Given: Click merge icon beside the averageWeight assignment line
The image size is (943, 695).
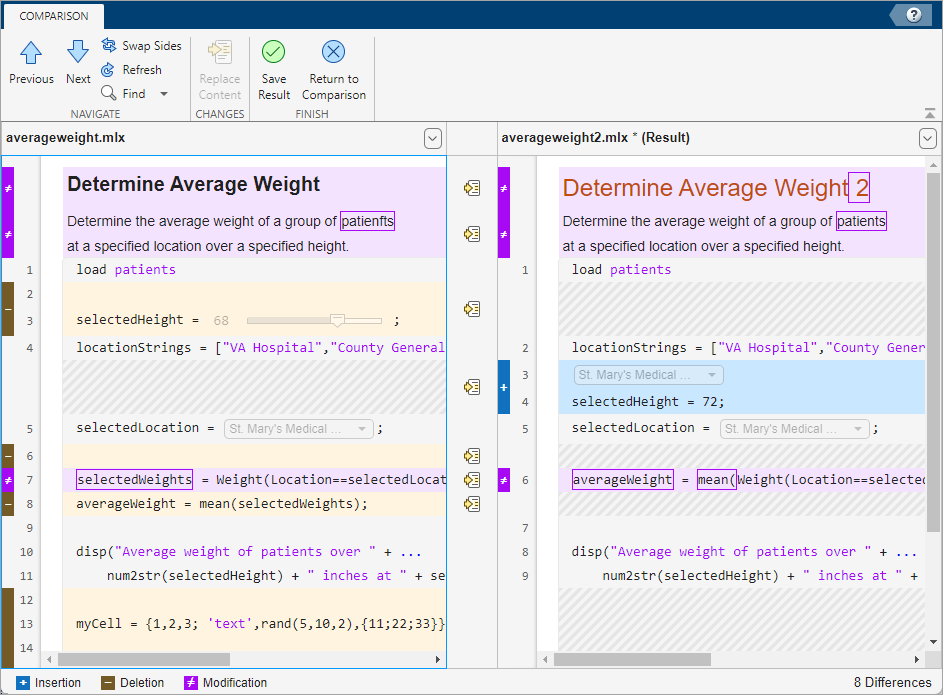Looking at the screenshot, I should 471,504.
